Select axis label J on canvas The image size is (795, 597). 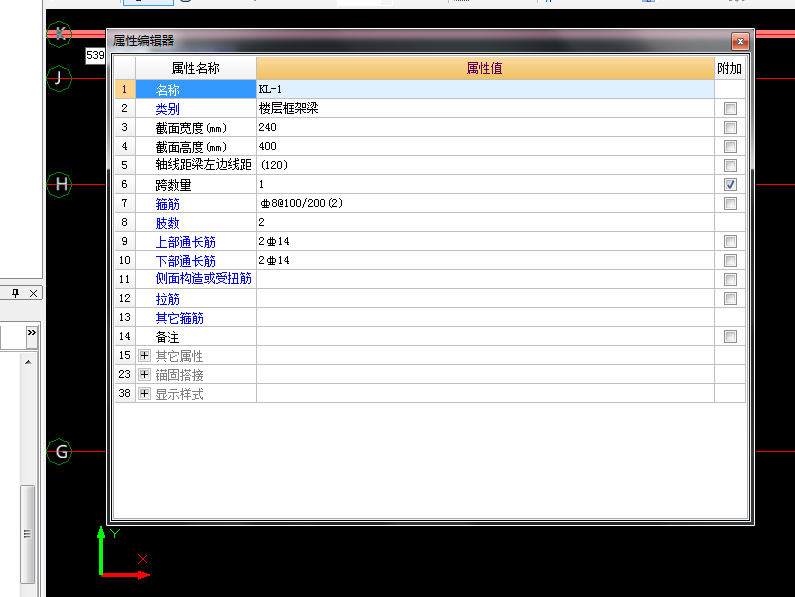point(59,78)
